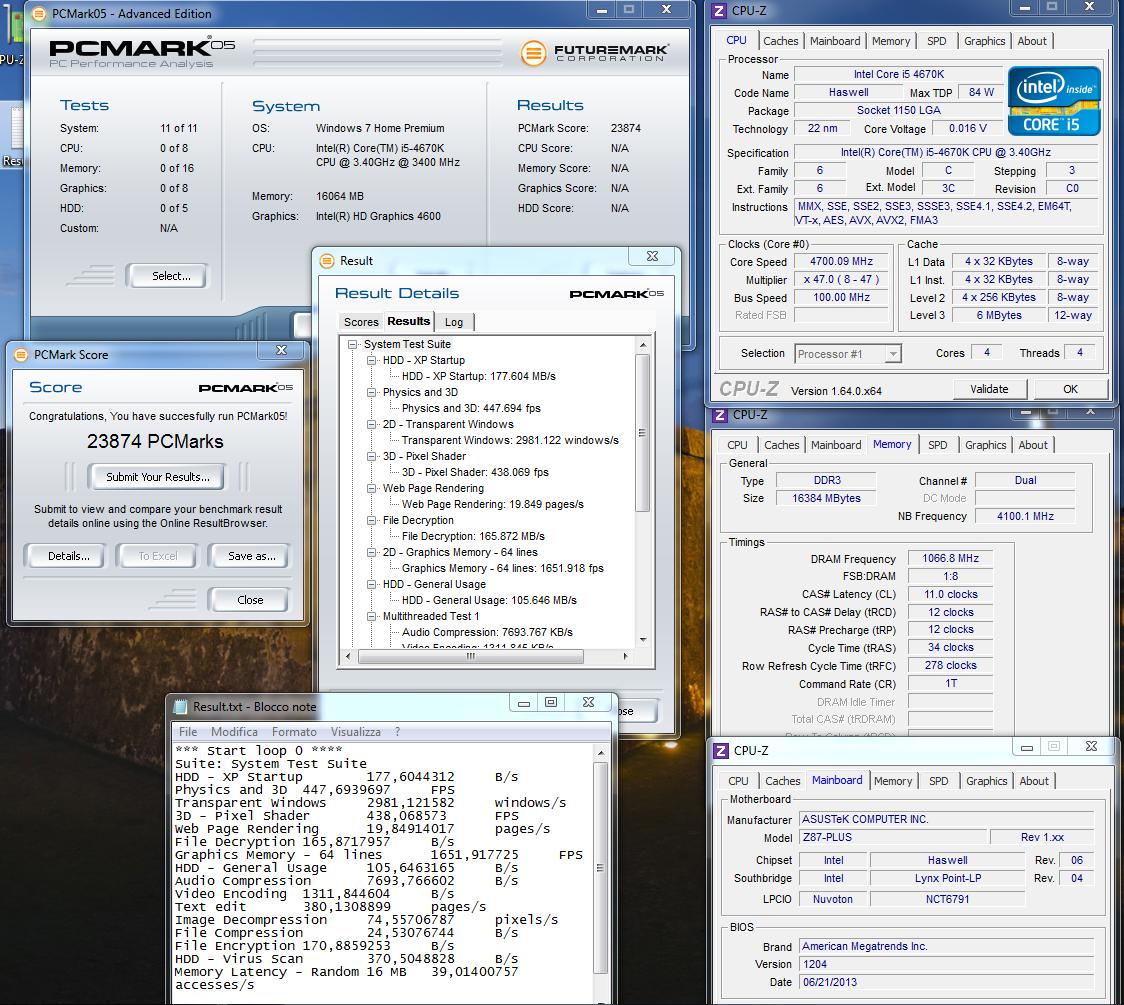This screenshot has width=1124, height=1005.
Task: Click the Result tree vertical scrollbar thumb
Action: 642,433
